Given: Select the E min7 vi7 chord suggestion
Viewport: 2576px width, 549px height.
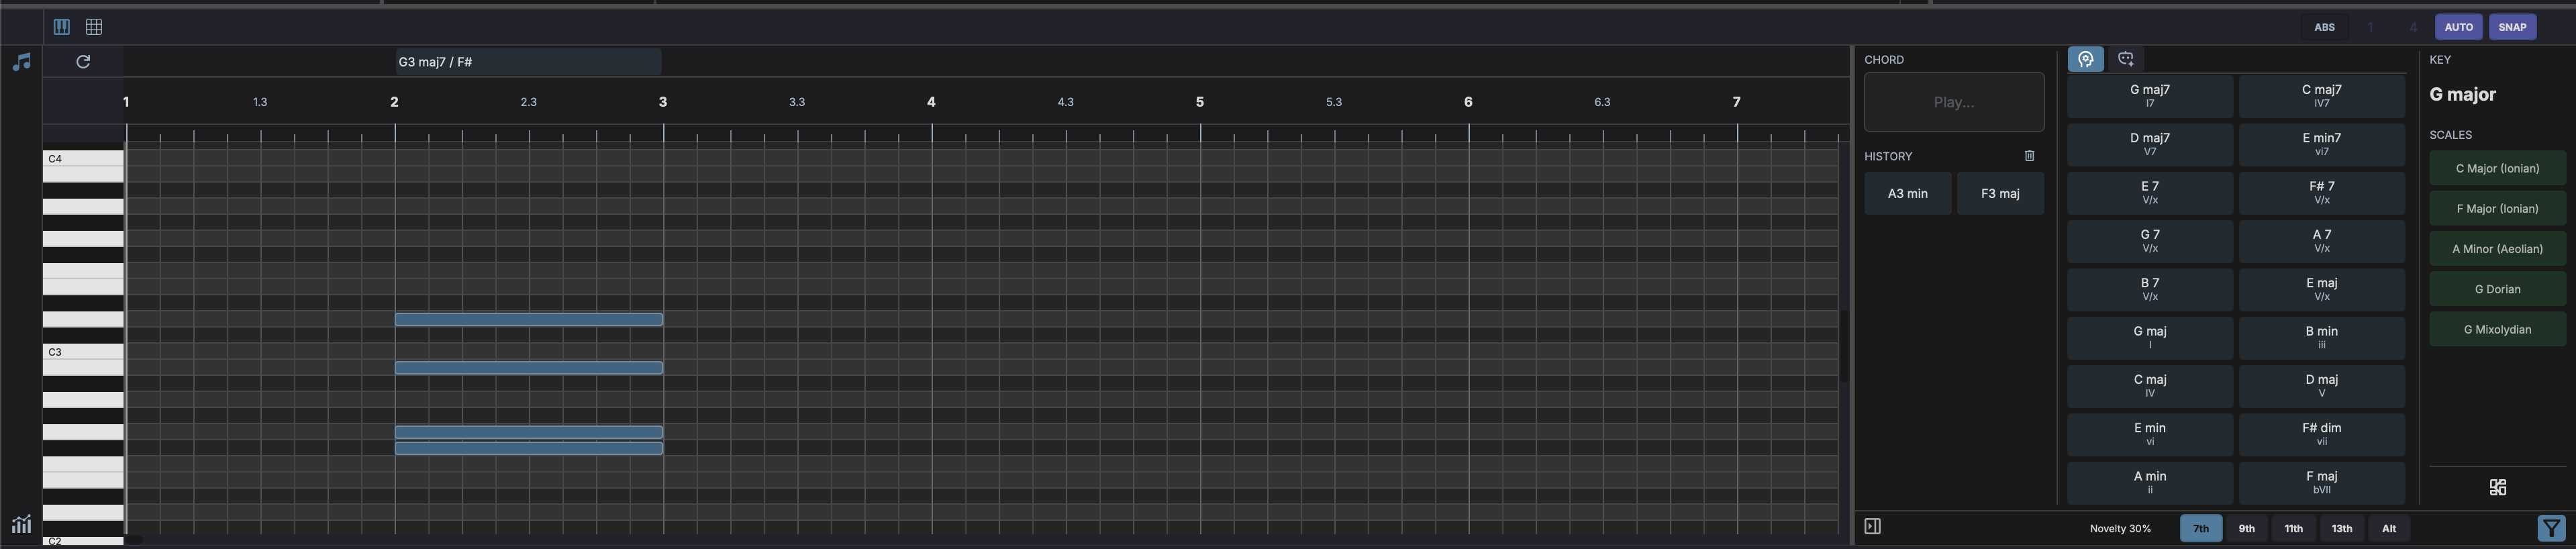Looking at the screenshot, I should tap(2321, 144).
